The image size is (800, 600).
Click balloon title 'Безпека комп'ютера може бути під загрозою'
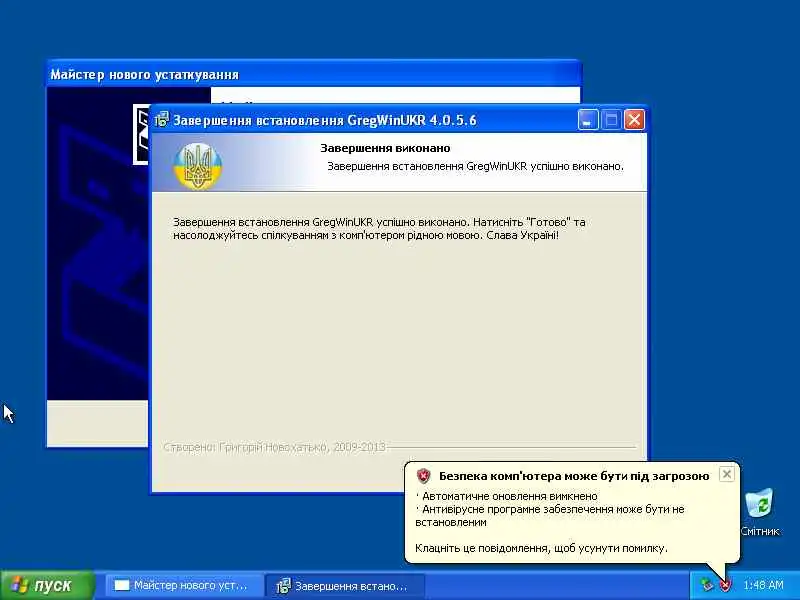coord(574,477)
